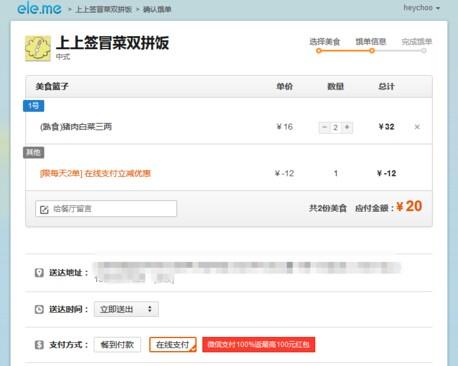
Task: Open the 上上签冒菜双拼饭 breadcrumb link
Action: (x=104, y=9)
